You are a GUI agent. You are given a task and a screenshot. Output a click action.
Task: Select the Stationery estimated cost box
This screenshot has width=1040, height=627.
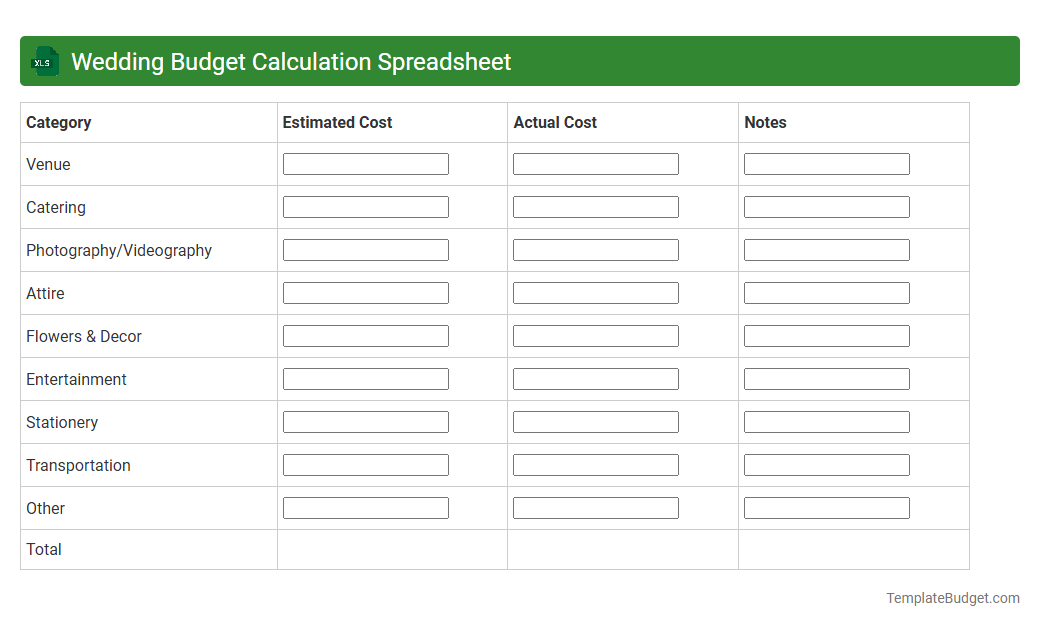[x=365, y=421]
